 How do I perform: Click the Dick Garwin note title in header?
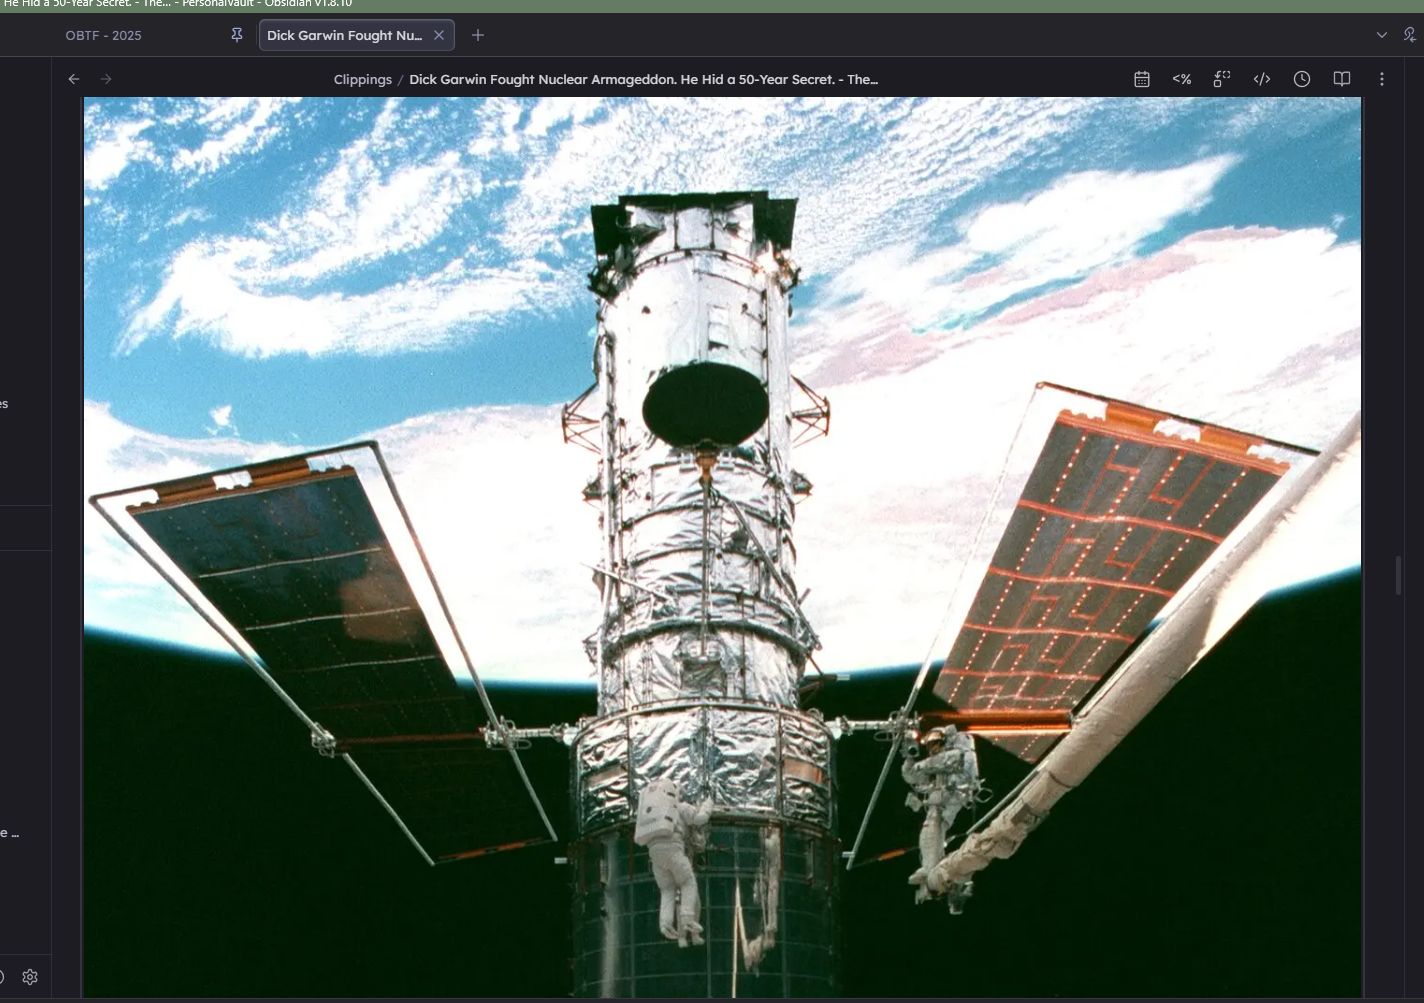(643, 79)
